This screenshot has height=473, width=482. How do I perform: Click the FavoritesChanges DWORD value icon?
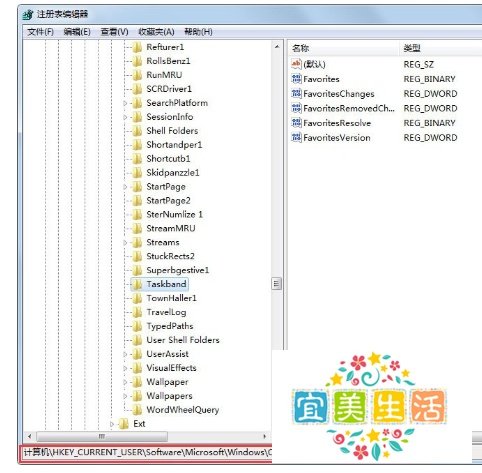296,93
